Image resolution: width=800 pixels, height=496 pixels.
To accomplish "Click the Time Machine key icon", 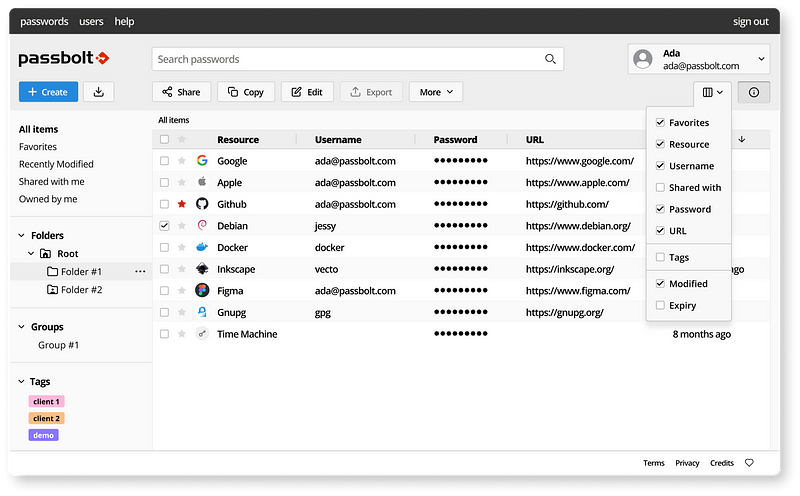I will pos(202,334).
